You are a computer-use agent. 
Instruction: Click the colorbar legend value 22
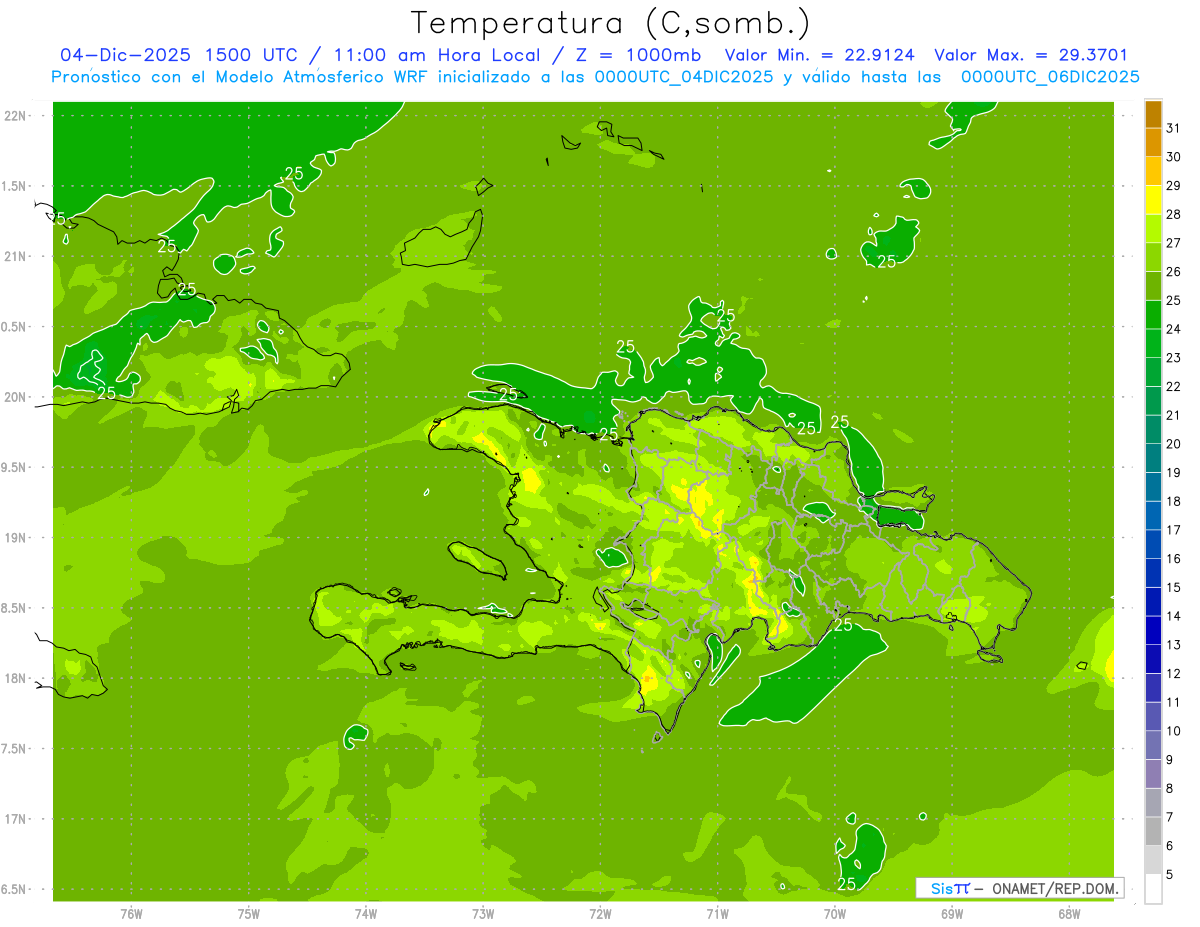1174,387
